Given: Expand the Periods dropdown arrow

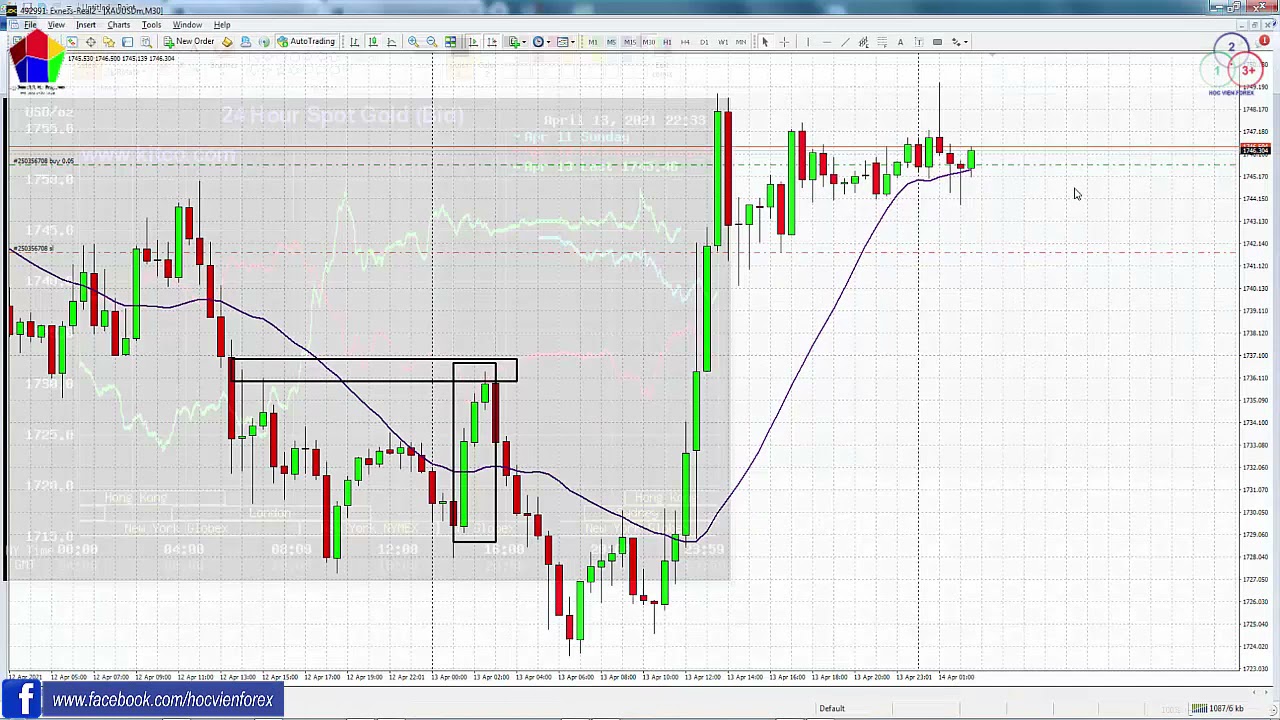Looking at the screenshot, I should click(x=548, y=42).
